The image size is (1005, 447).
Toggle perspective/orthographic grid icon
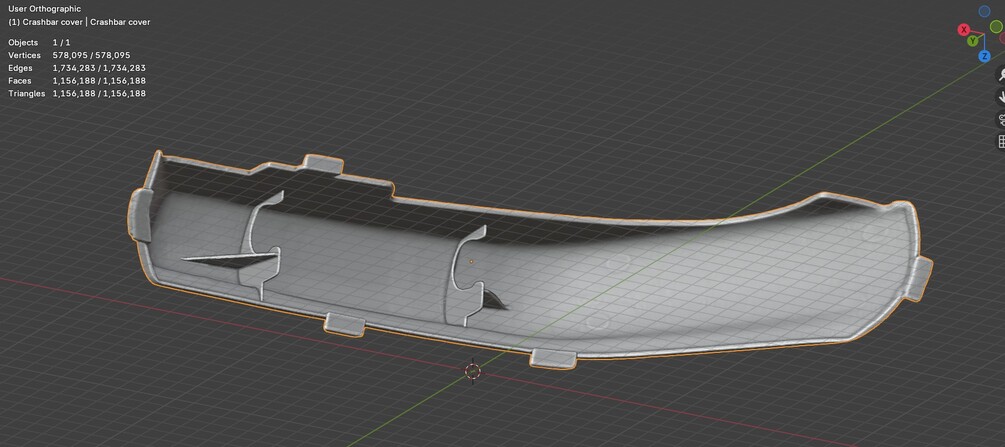coord(1001,142)
